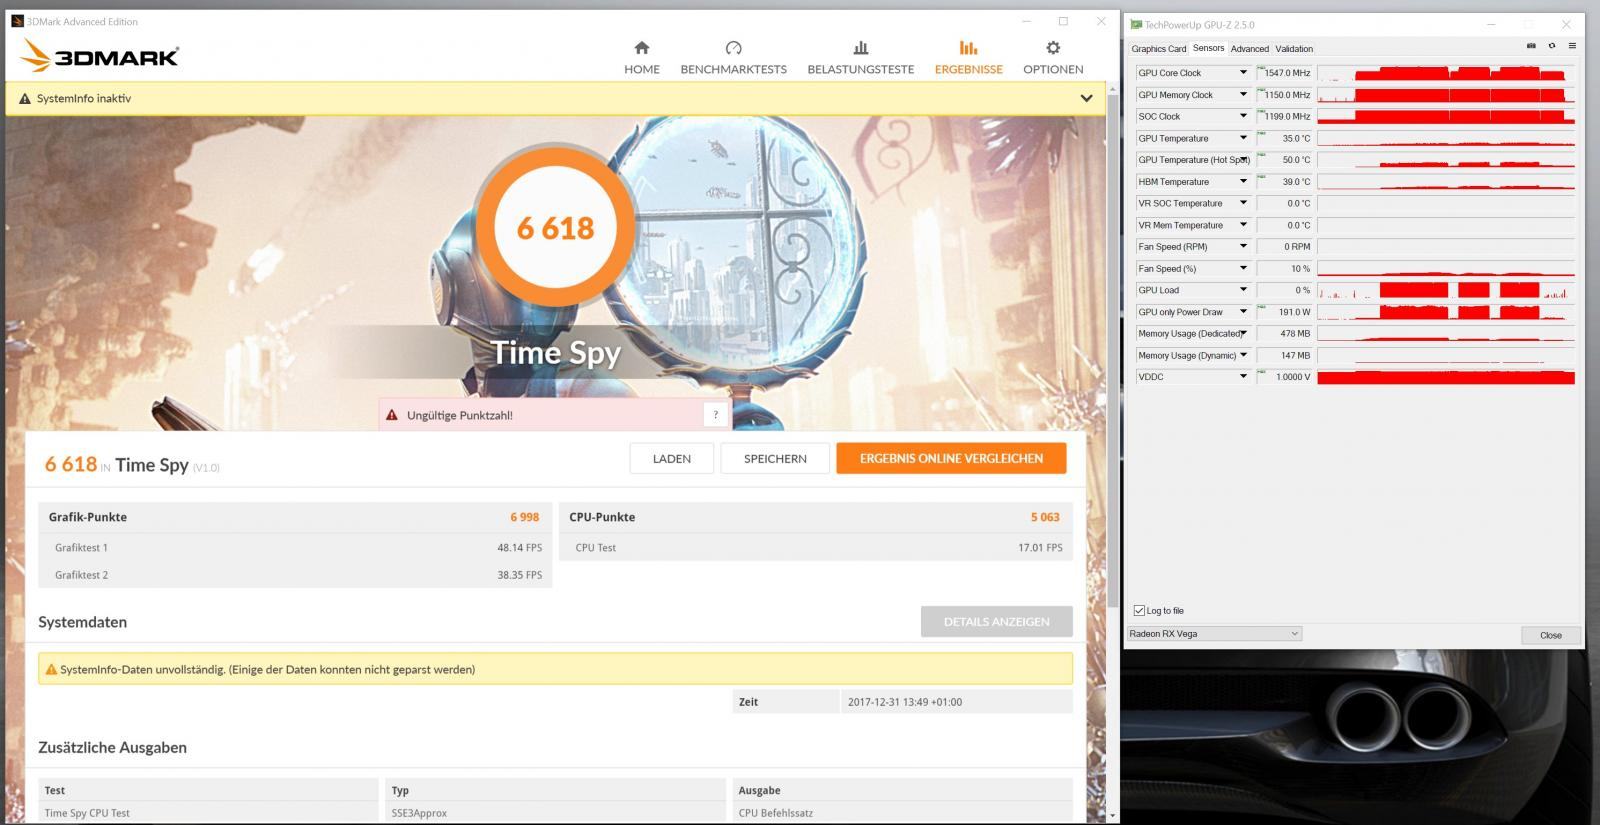Click Close button in GPU-Z

click(1550, 635)
